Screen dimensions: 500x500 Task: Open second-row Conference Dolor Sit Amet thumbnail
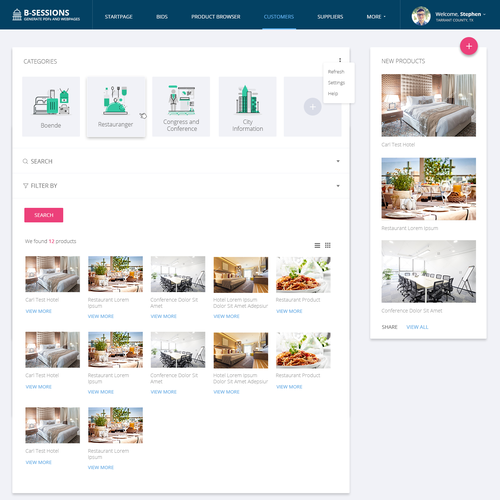(x=178, y=350)
